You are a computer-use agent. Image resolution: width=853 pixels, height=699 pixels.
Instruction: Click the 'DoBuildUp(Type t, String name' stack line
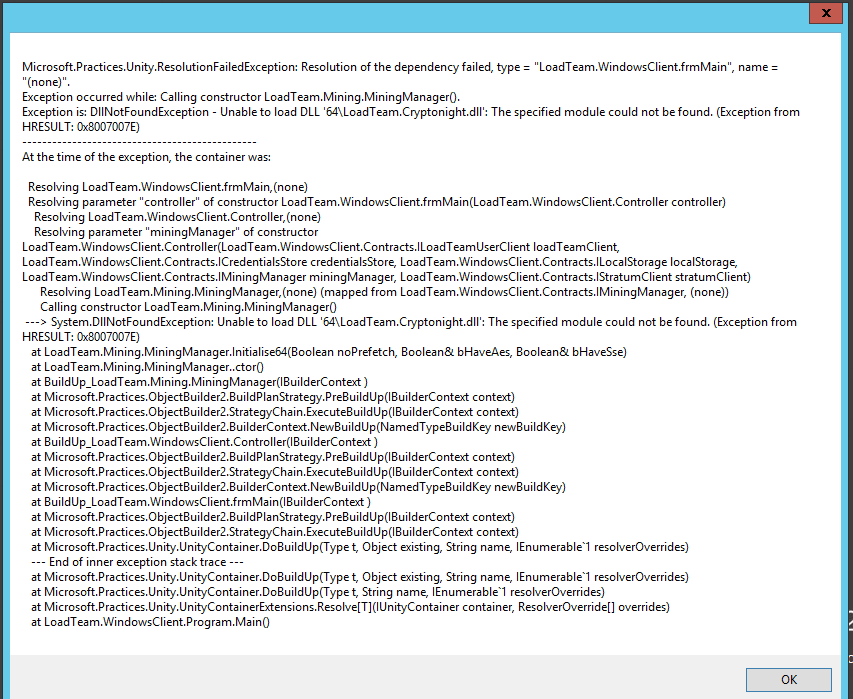(318, 592)
